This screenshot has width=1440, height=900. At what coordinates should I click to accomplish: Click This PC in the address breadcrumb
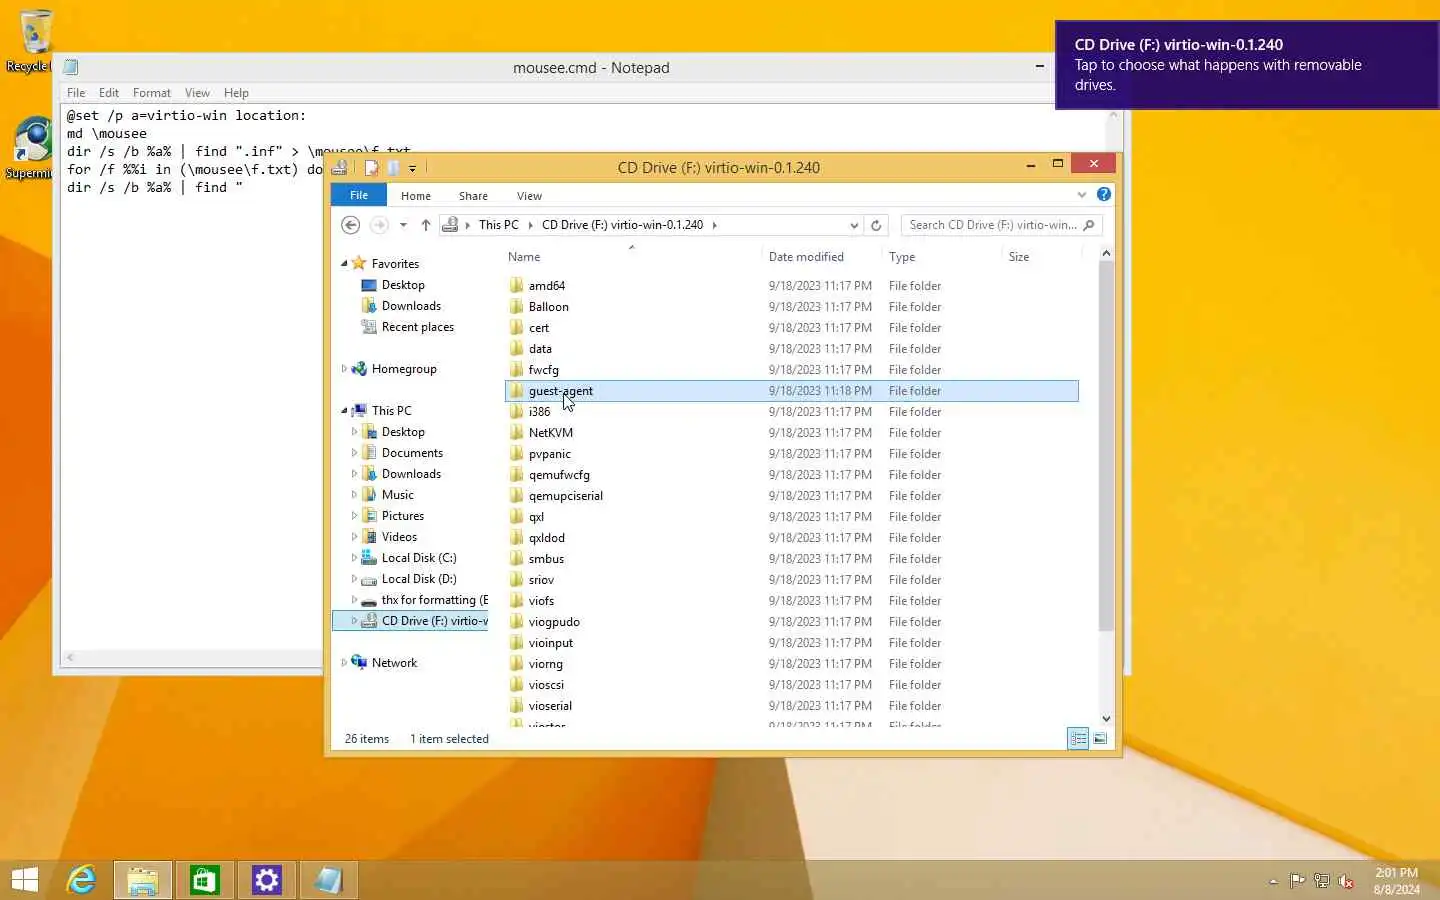click(x=498, y=225)
